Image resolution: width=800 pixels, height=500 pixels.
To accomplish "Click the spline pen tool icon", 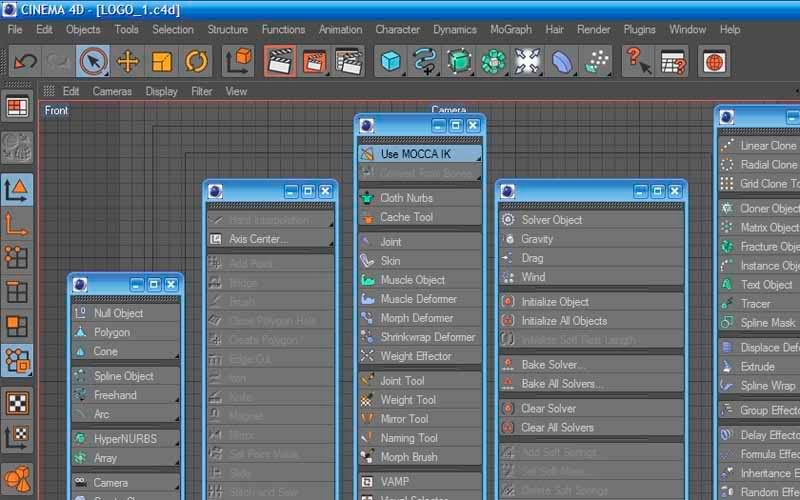I will coord(425,62).
